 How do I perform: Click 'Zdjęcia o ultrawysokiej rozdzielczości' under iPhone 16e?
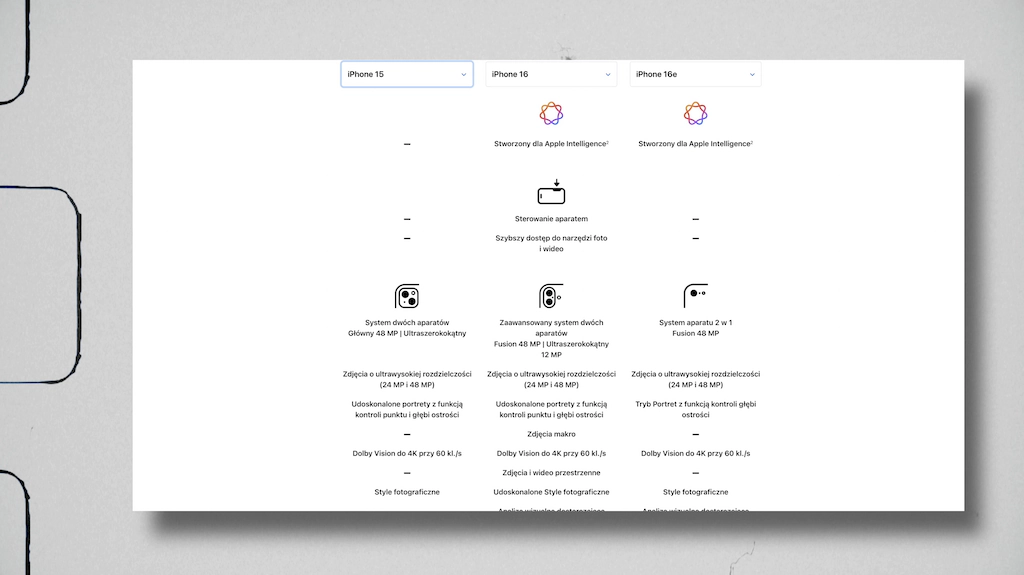696,379
